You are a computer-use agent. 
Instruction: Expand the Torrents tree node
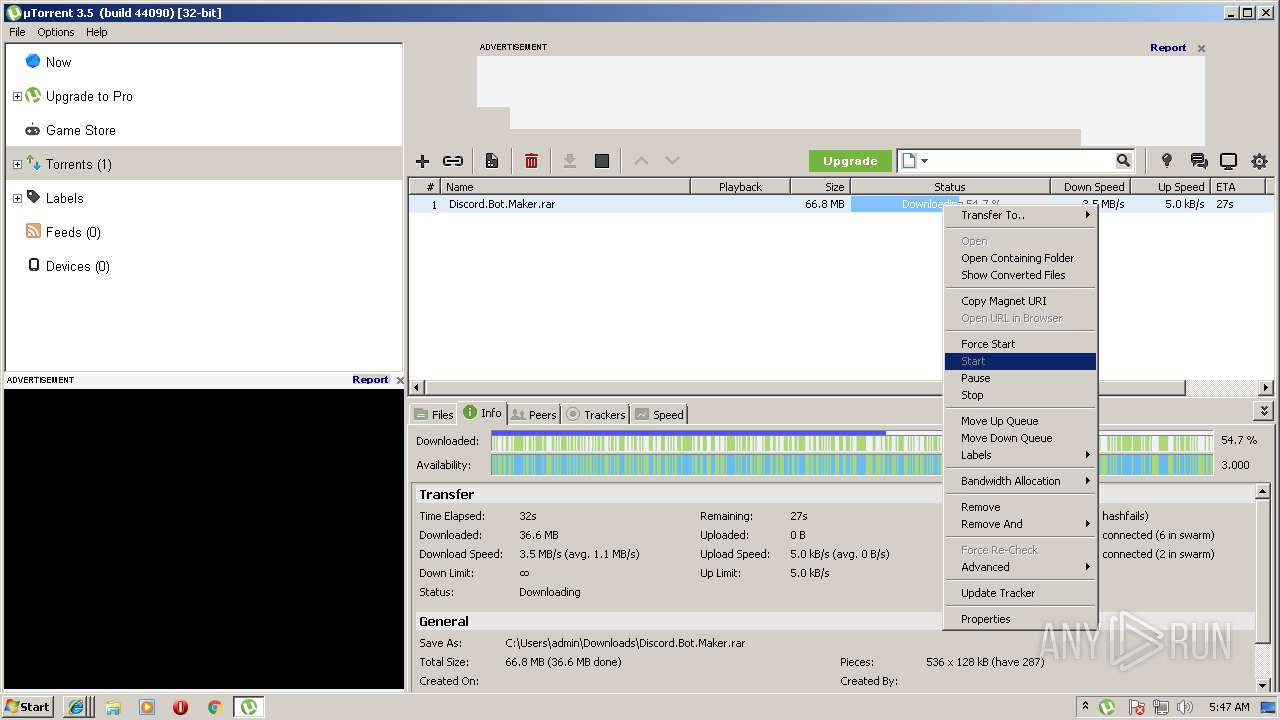[x=17, y=164]
